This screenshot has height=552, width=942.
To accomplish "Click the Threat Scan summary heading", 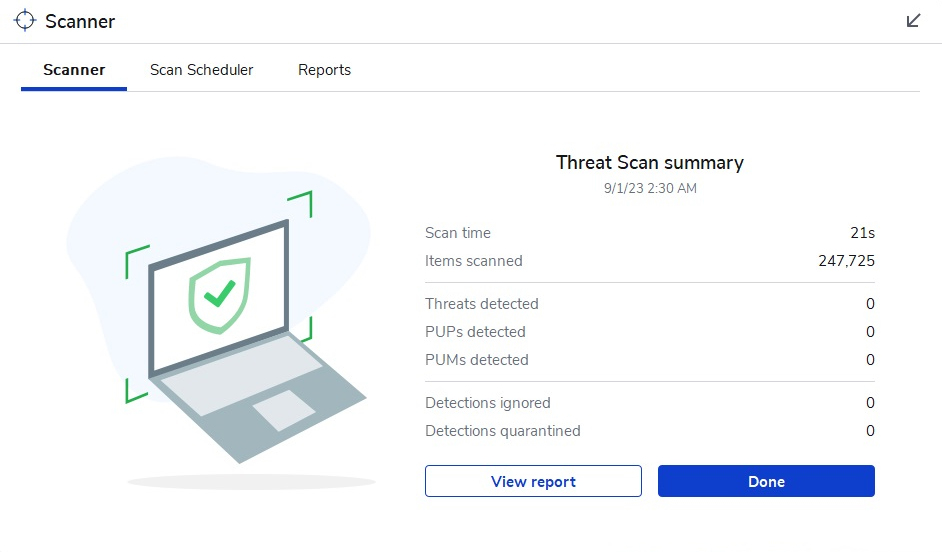I will (649, 162).
